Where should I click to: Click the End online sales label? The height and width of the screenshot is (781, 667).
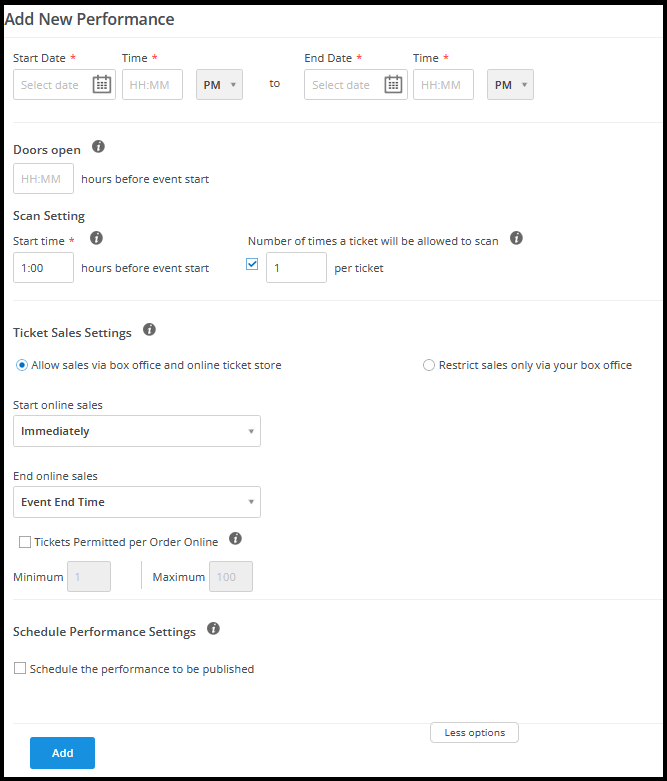[x=55, y=476]
